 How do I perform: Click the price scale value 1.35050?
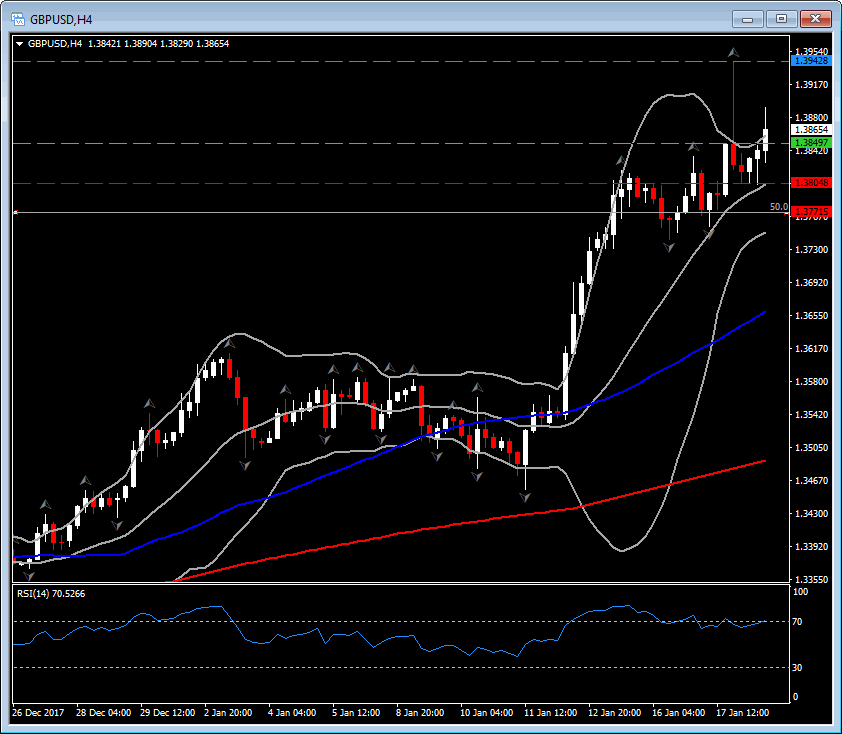(x=811, y=448)
